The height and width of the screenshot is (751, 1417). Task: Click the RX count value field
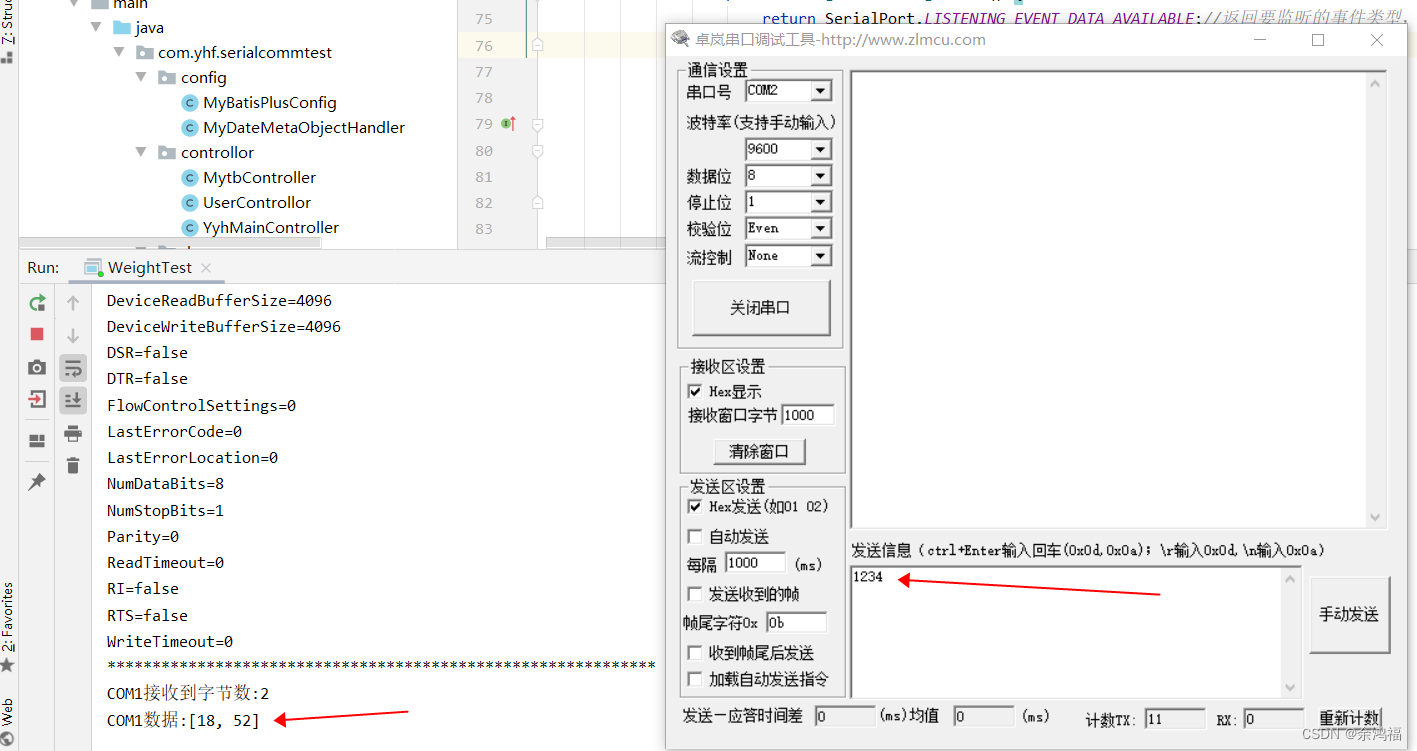point(1273,718)
